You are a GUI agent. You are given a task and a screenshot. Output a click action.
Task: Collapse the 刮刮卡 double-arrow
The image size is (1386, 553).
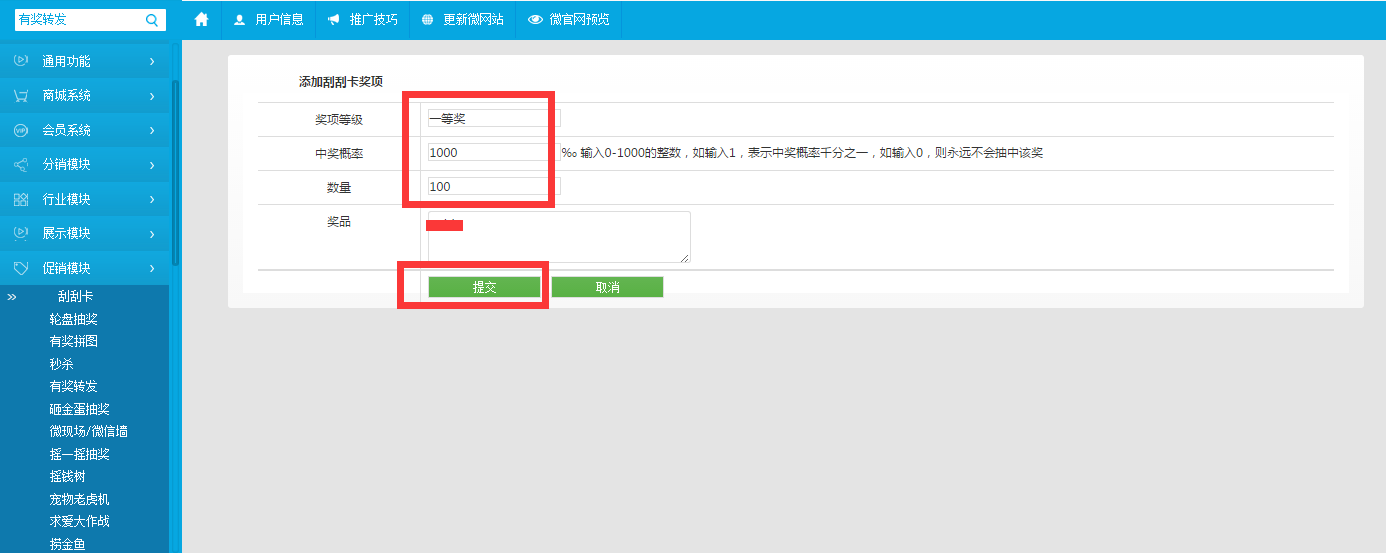[12, 297]
